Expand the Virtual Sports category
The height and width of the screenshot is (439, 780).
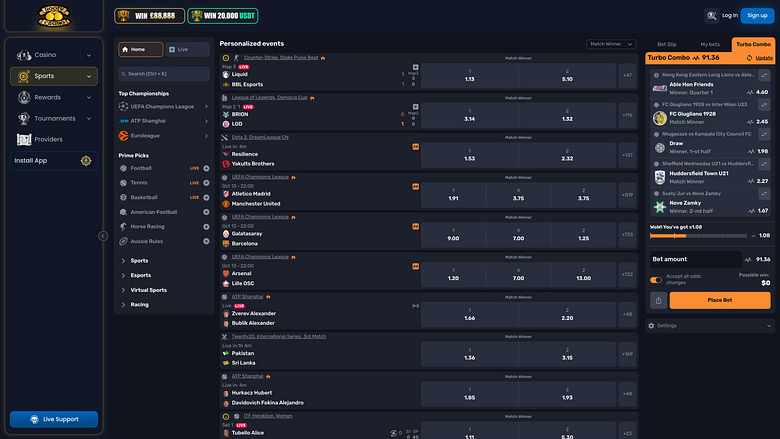123,290
